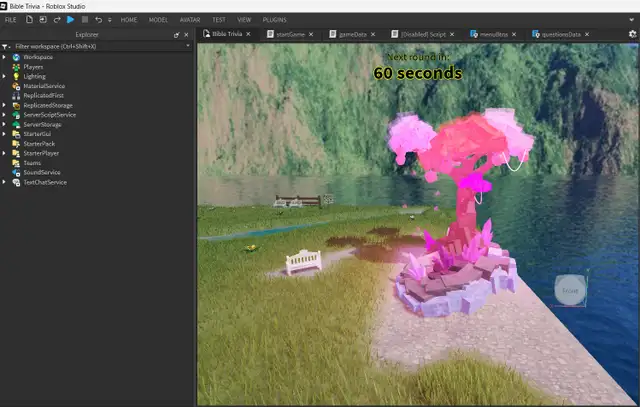
Task: Open the filter workspace dropdown arrow
Action: 188,46
